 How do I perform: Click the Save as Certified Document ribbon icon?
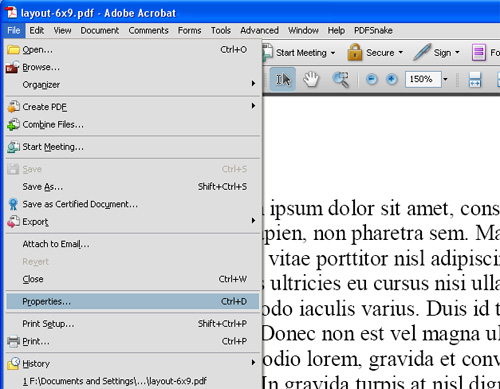click(13, 204)
